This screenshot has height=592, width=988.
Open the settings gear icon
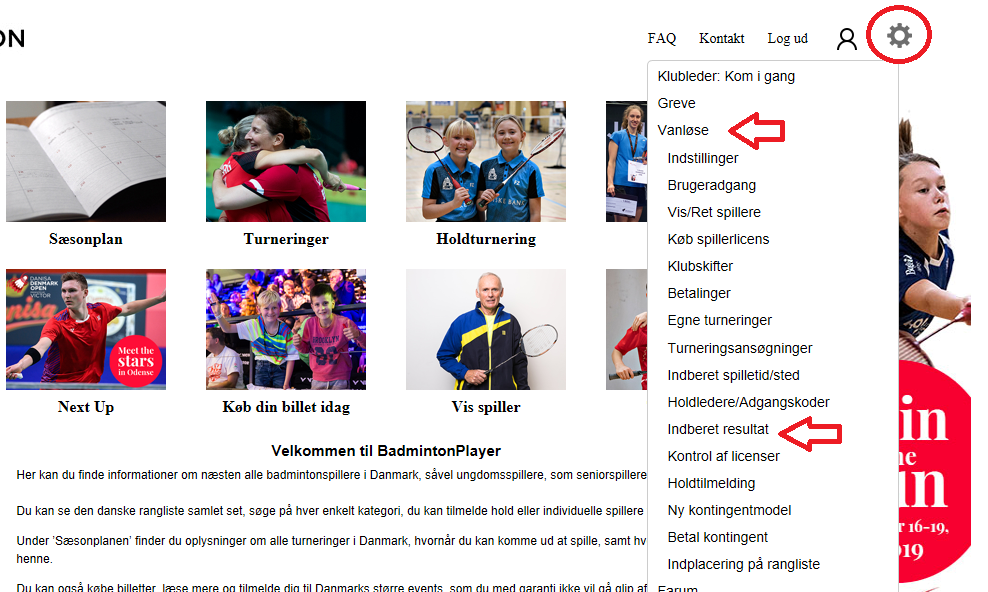click(899, 36)
